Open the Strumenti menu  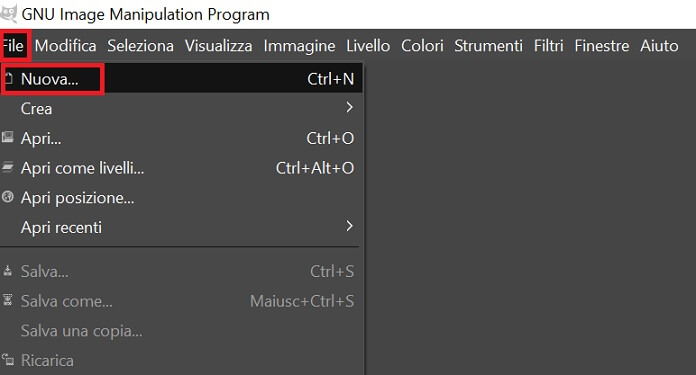pos(488,46)
